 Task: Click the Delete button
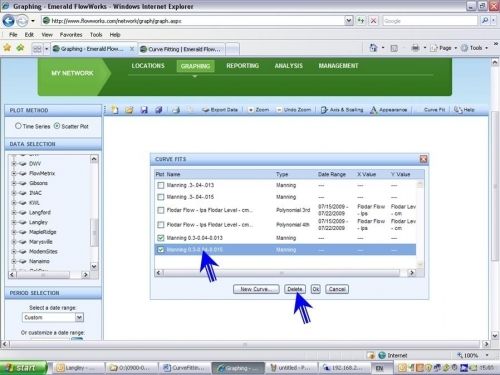tap(295, 289)
